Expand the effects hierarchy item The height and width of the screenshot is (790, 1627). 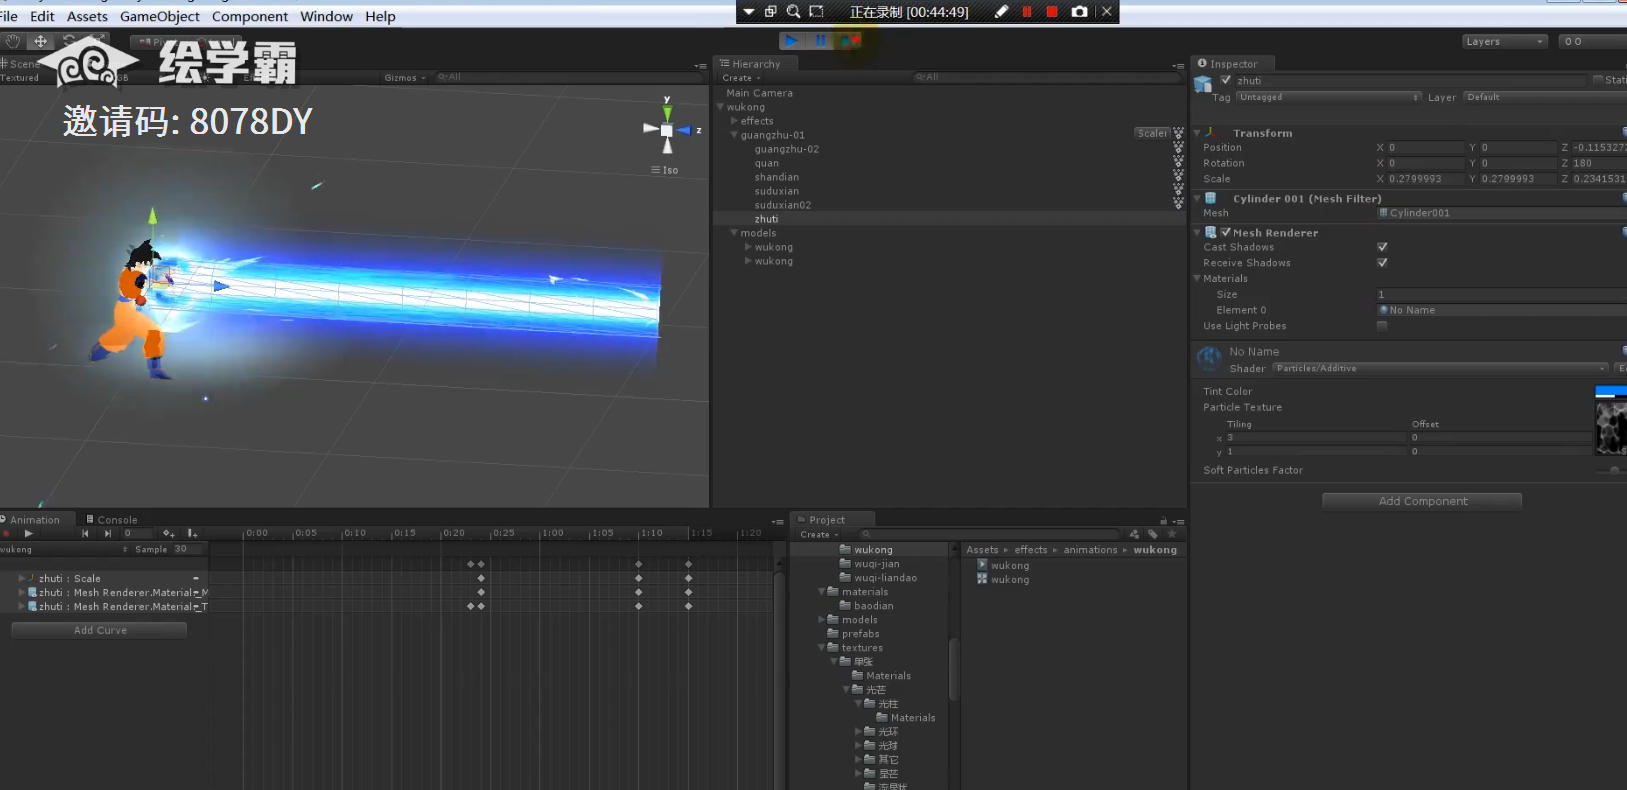click(x=734, y=121)
